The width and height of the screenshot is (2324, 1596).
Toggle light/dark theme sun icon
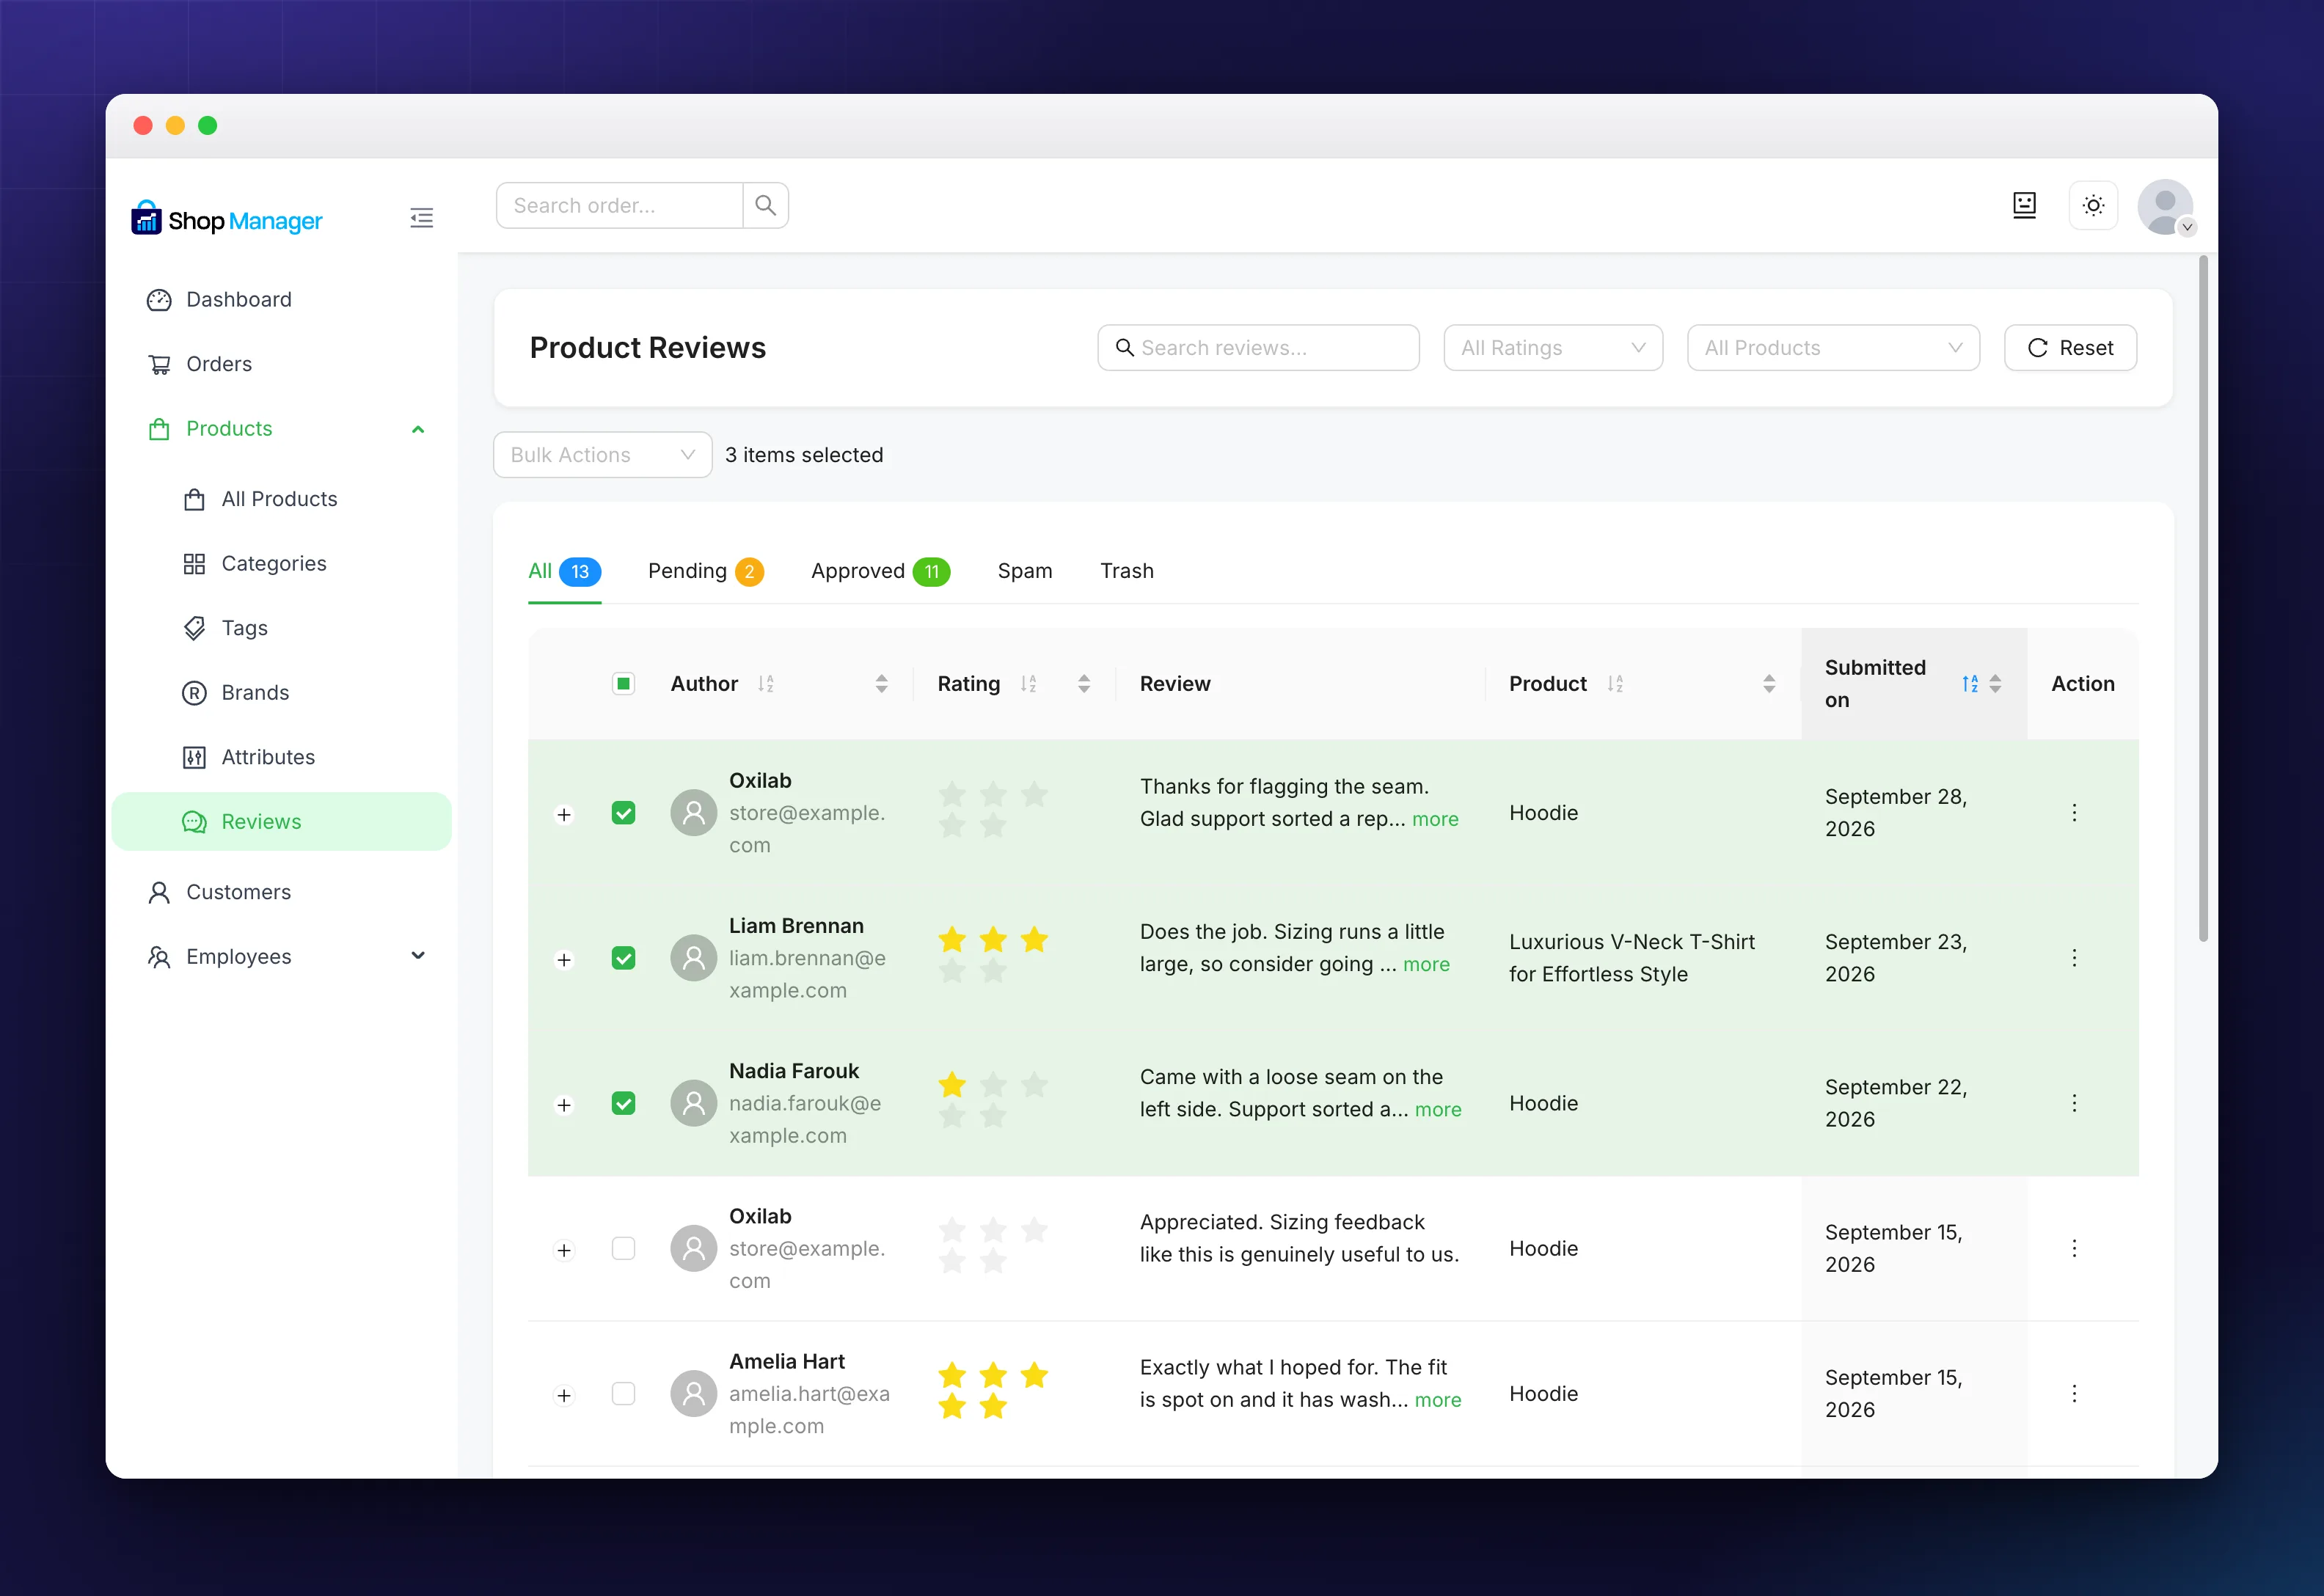[x=2093, y=206]
